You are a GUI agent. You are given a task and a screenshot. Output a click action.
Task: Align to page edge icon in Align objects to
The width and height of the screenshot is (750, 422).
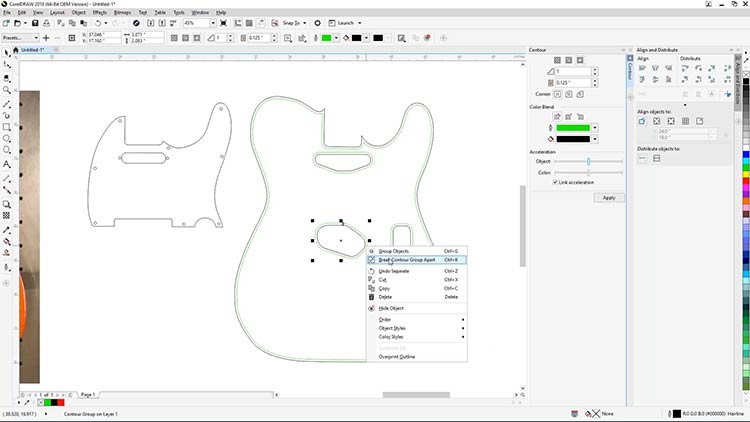tap(656, 122)
